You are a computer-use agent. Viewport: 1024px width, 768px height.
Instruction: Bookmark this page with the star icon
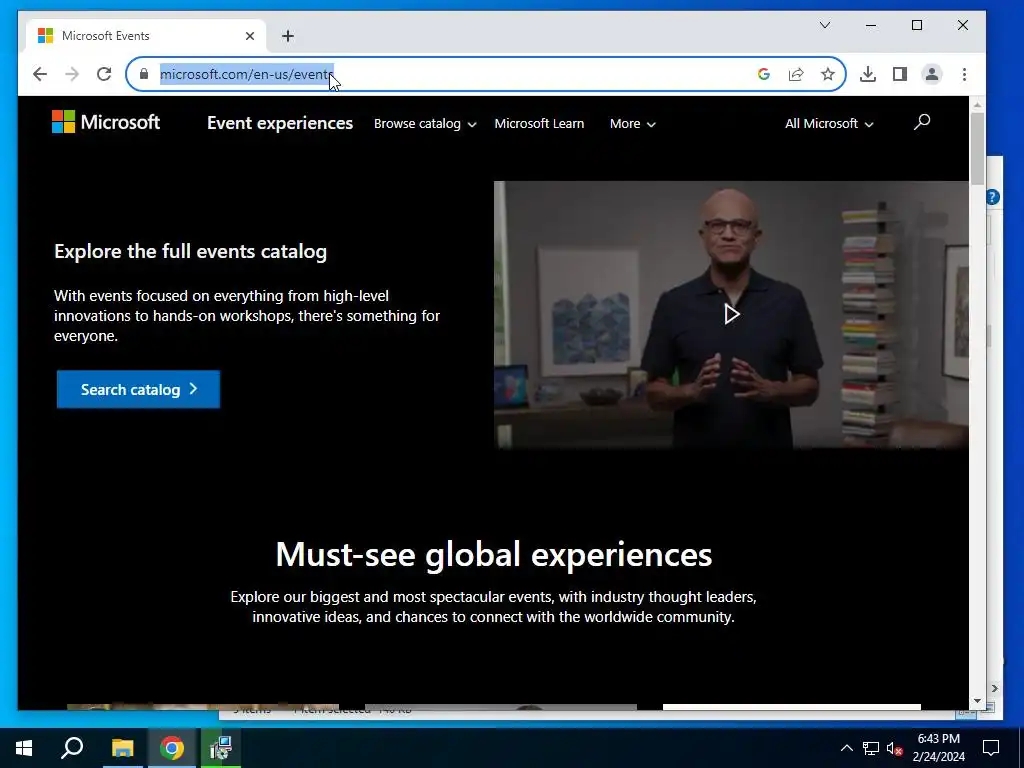coord(827,74)
